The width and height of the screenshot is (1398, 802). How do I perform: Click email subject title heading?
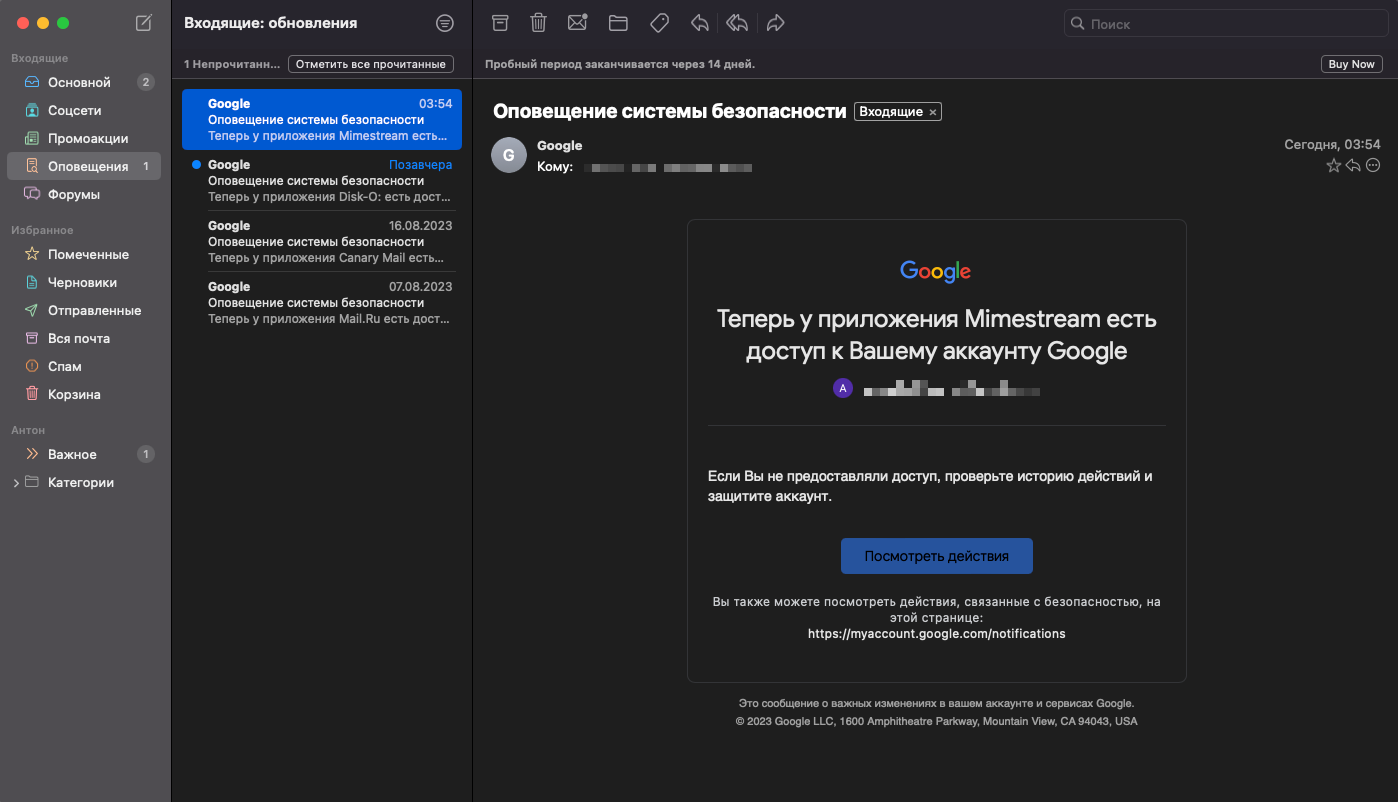[x=670, y=111]
